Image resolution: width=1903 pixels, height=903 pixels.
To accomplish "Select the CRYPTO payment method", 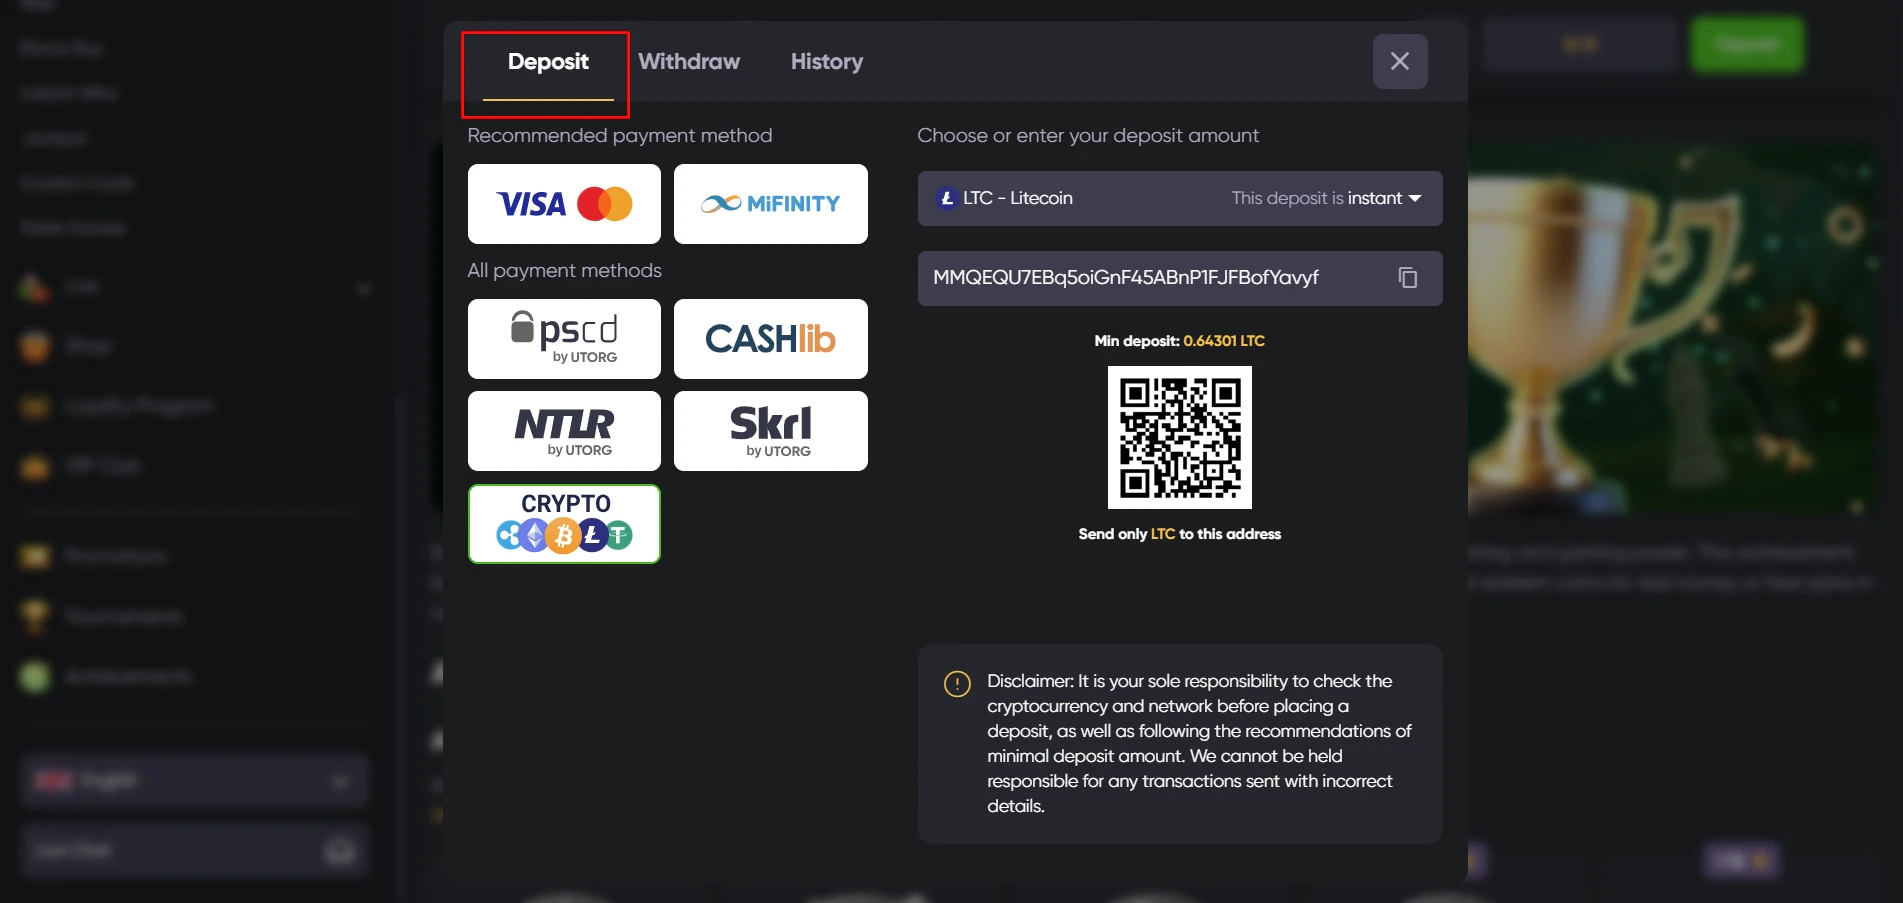I will (x=564, y=524).
